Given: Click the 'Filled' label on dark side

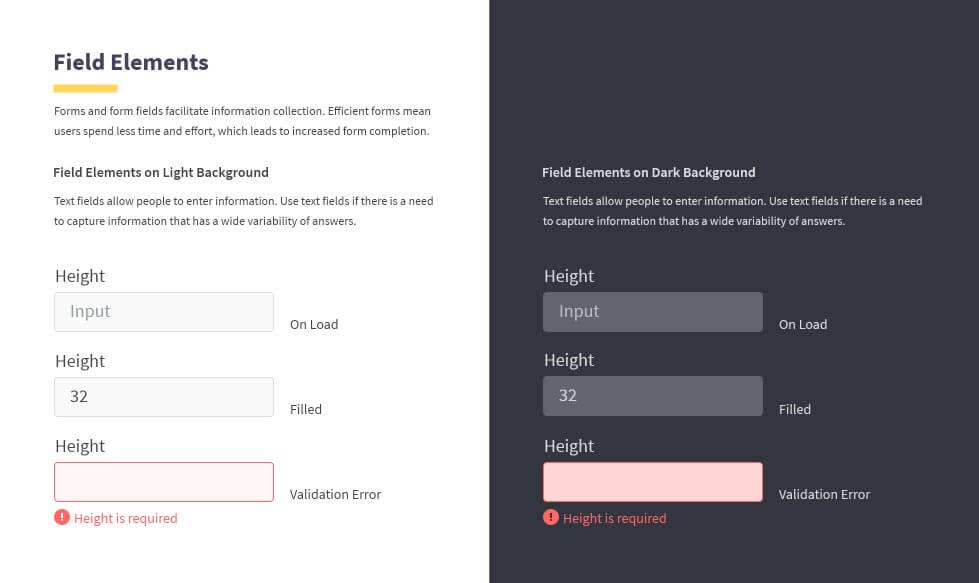Looking at the screenshot, I should (x=795, y=409).
